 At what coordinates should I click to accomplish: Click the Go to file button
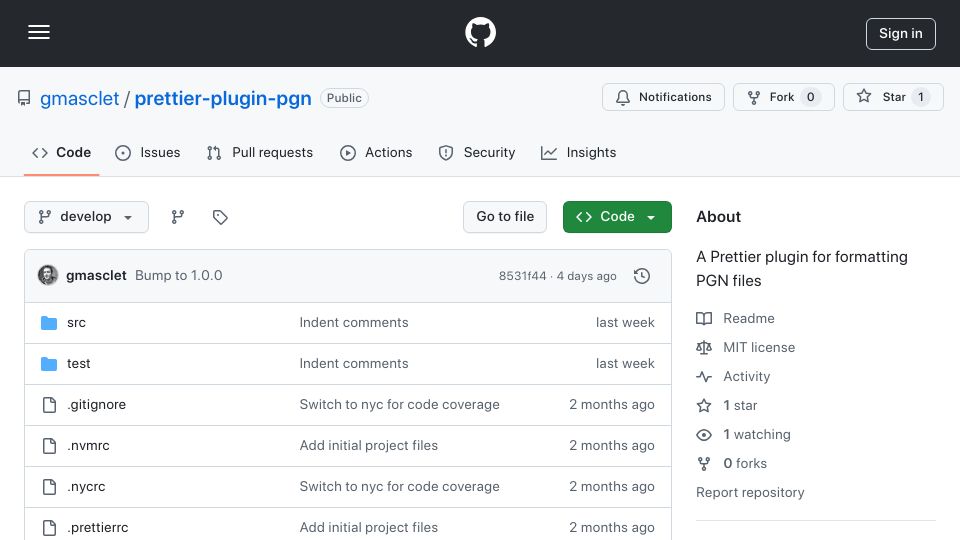(505, 217)
